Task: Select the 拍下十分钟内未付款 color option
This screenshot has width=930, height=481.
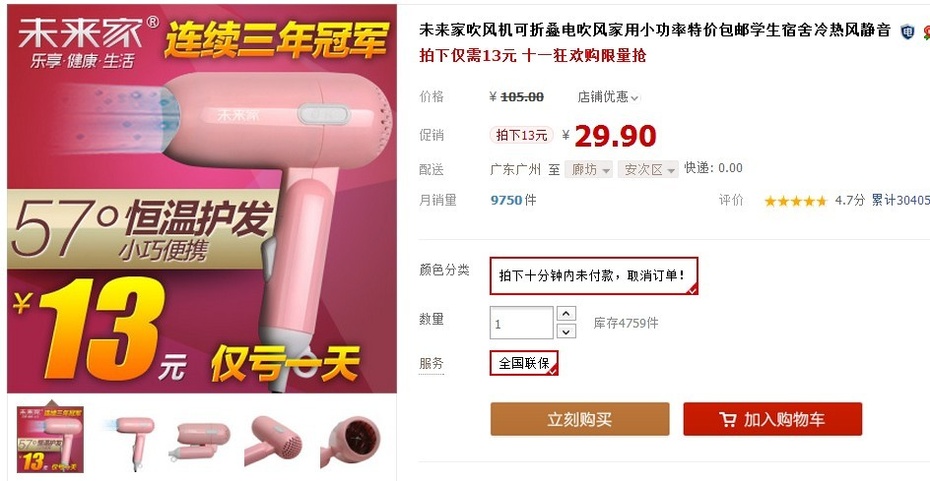Action: pyautogui.click(x=594, y=276)
